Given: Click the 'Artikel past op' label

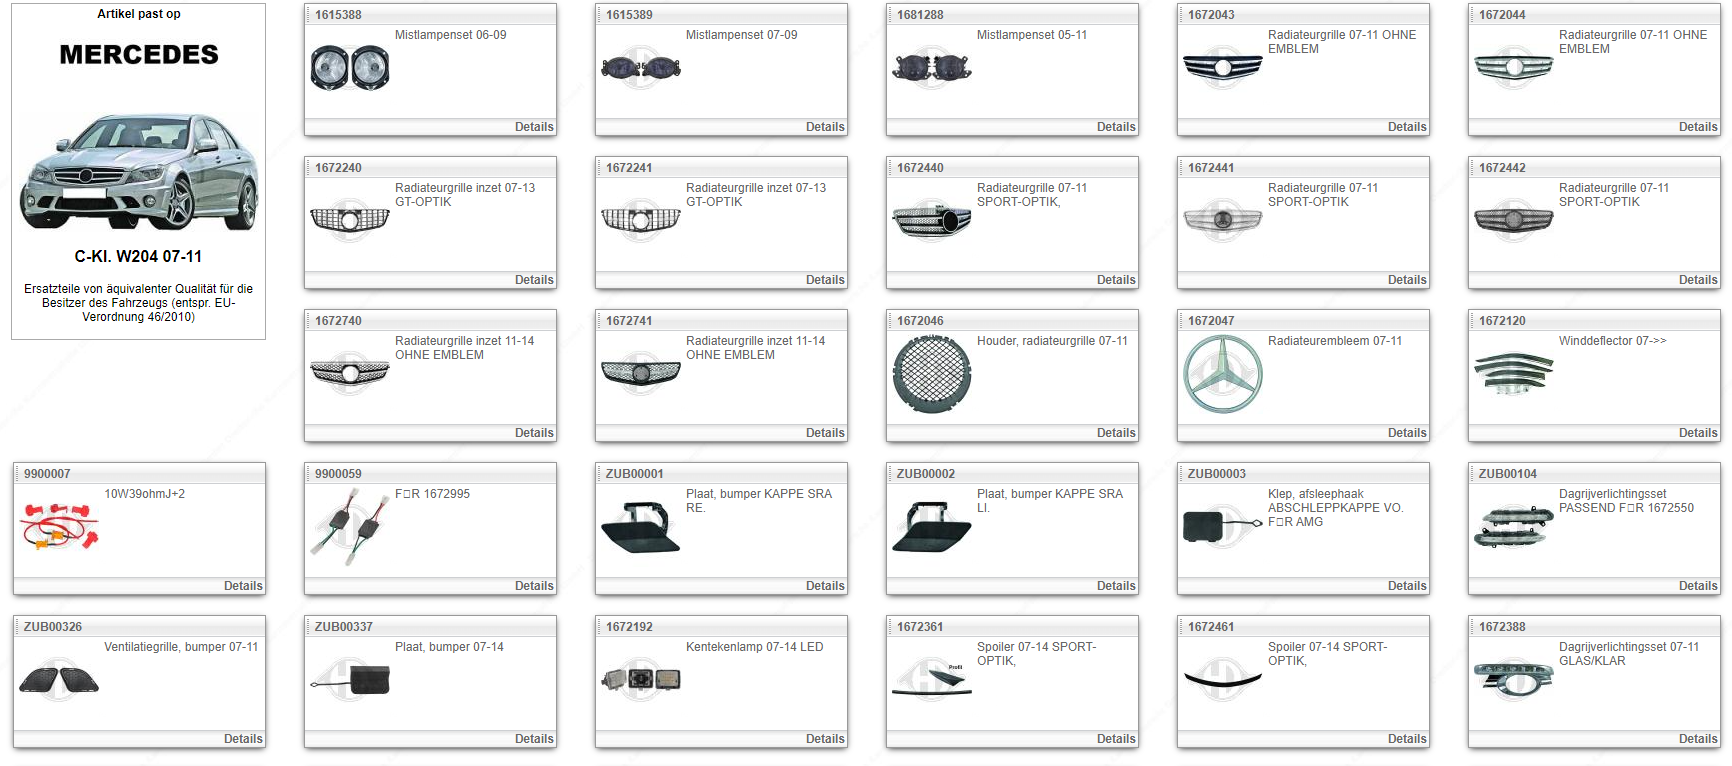Looking at the screenshot, I should [139, 14].
